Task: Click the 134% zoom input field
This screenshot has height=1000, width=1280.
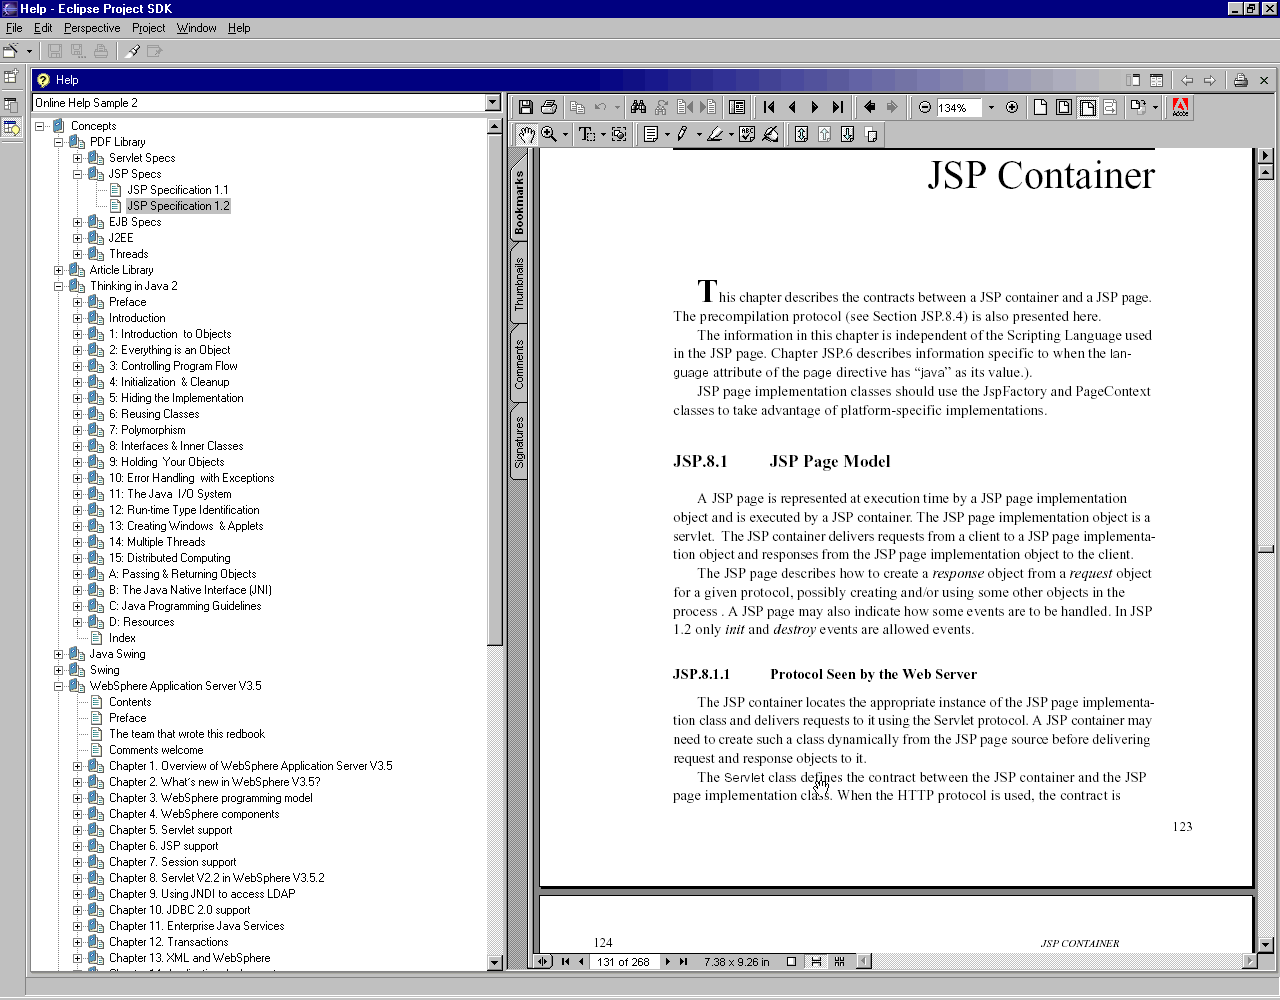Action: coord(960,108)
